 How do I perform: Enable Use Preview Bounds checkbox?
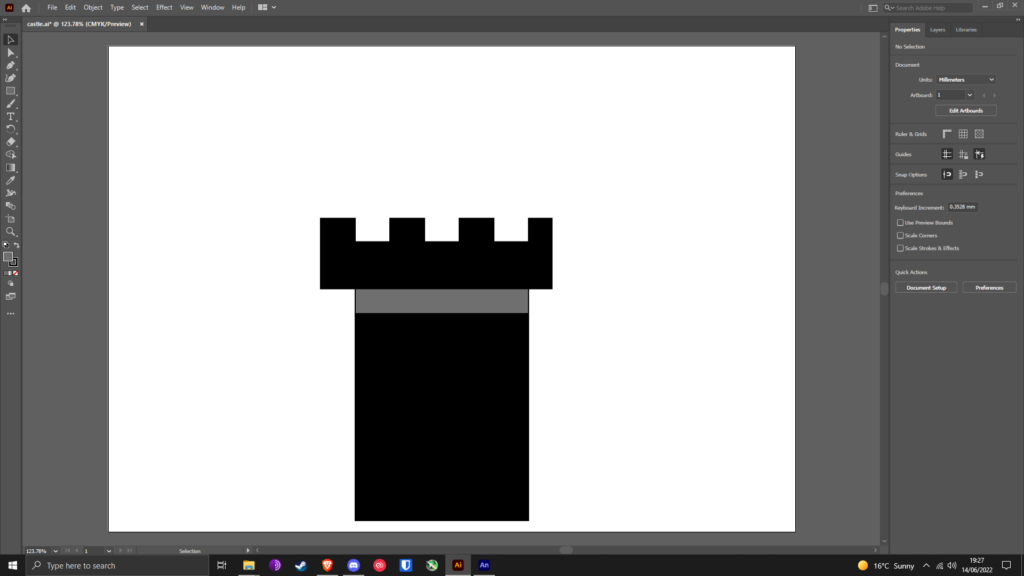[900, 223]
